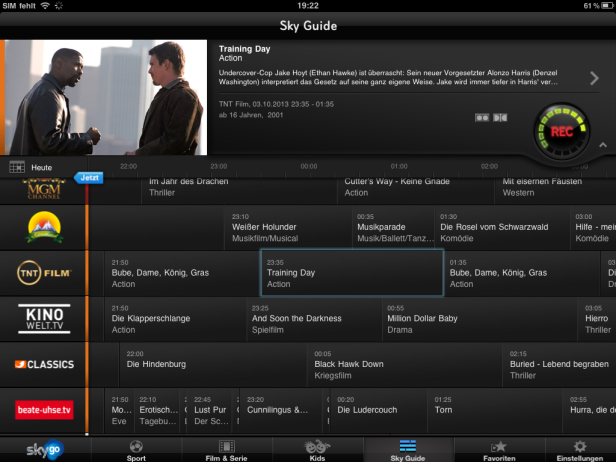Select the beate-uhse.tv channel logo
The image size is (616, 462).
point(44,410)
